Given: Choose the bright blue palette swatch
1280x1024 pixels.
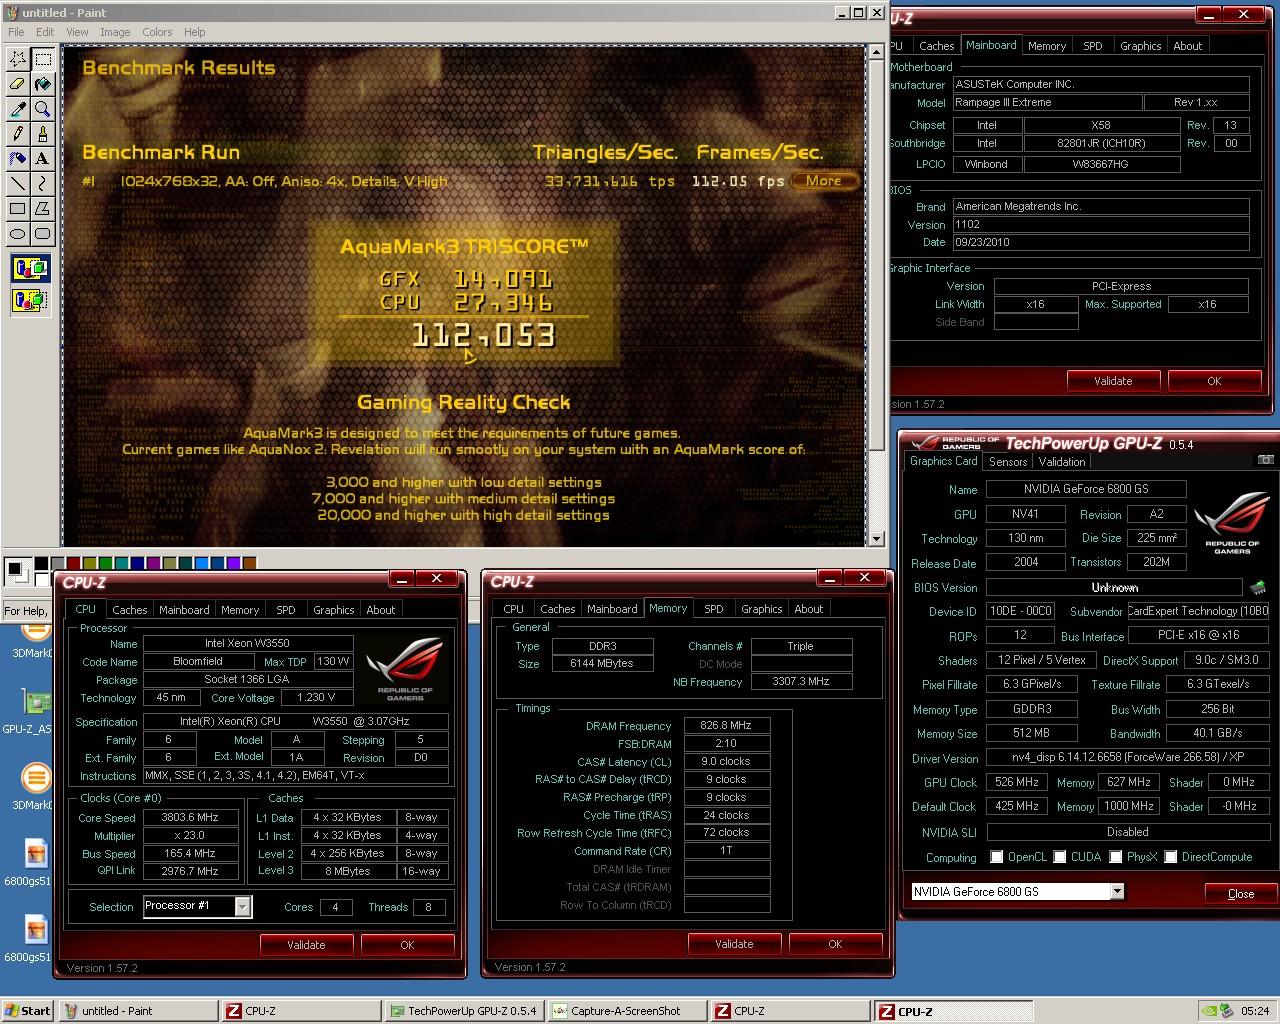Looking at the screenshot, I should click(202, 564).
